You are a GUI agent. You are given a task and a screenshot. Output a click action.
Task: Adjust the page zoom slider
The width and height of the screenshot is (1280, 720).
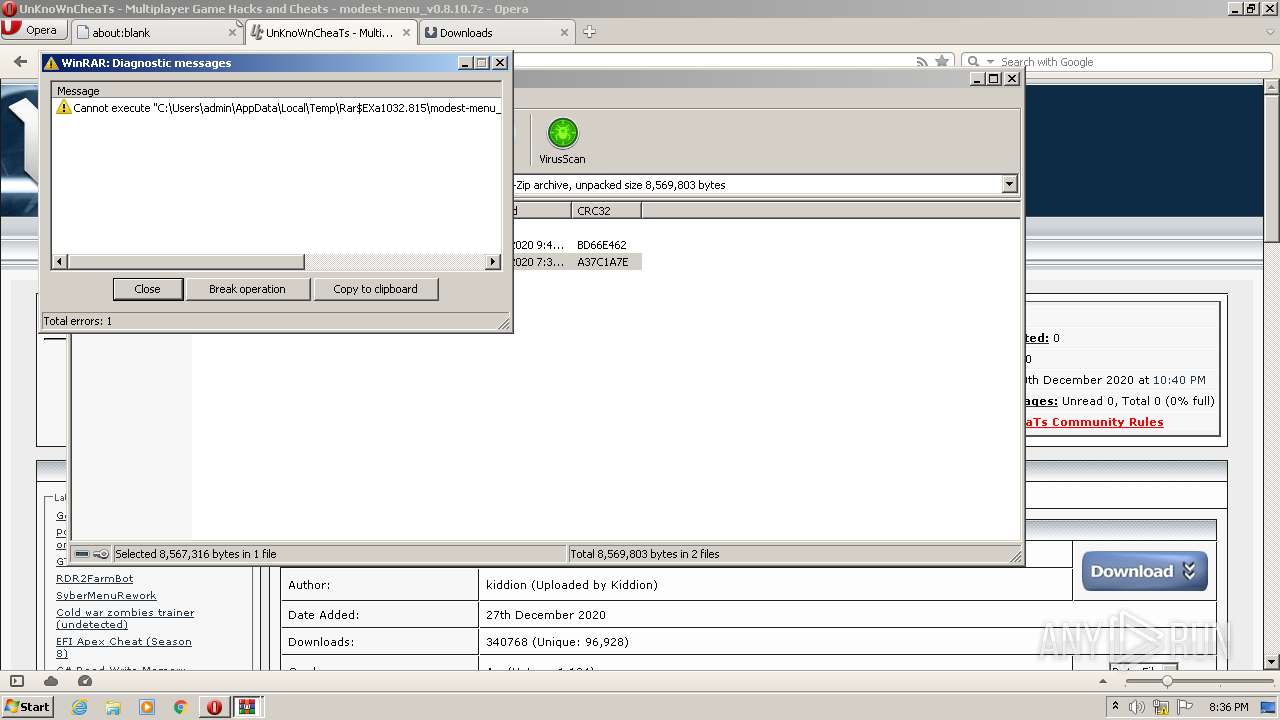pyautogui.click(x=1166, y=681)
